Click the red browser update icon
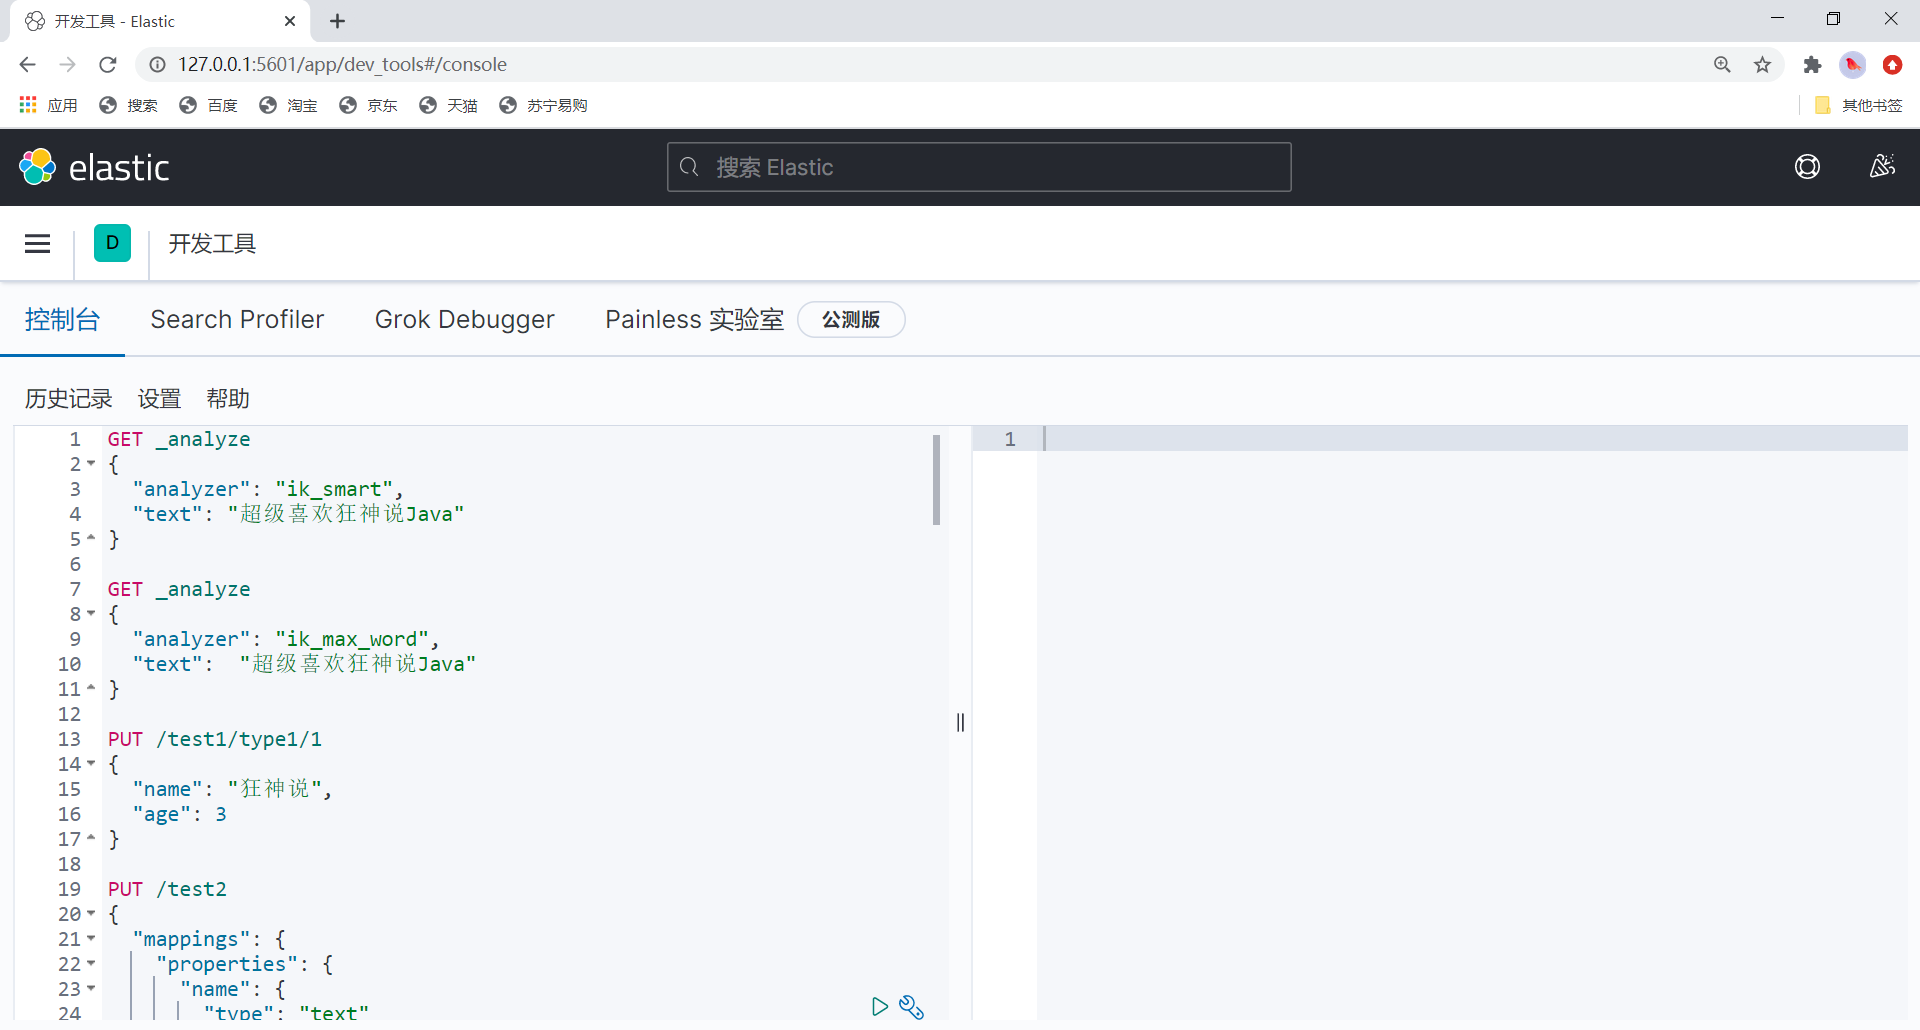1920x1030 pixels. 1892,64
